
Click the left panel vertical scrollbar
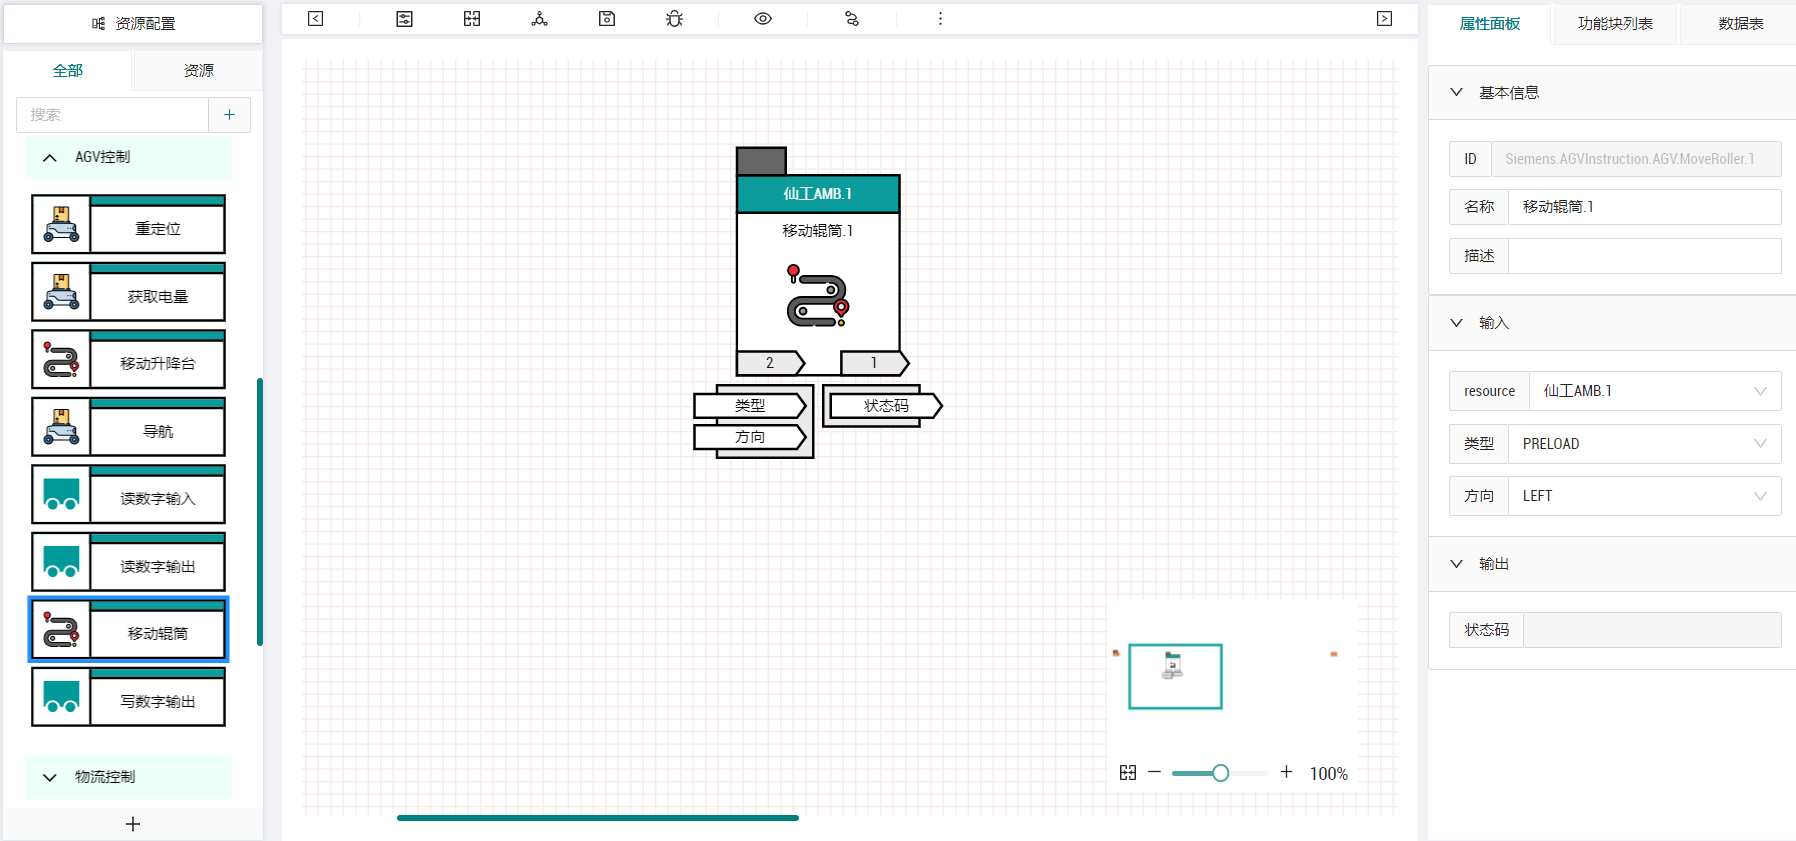[x=260, y=512]
